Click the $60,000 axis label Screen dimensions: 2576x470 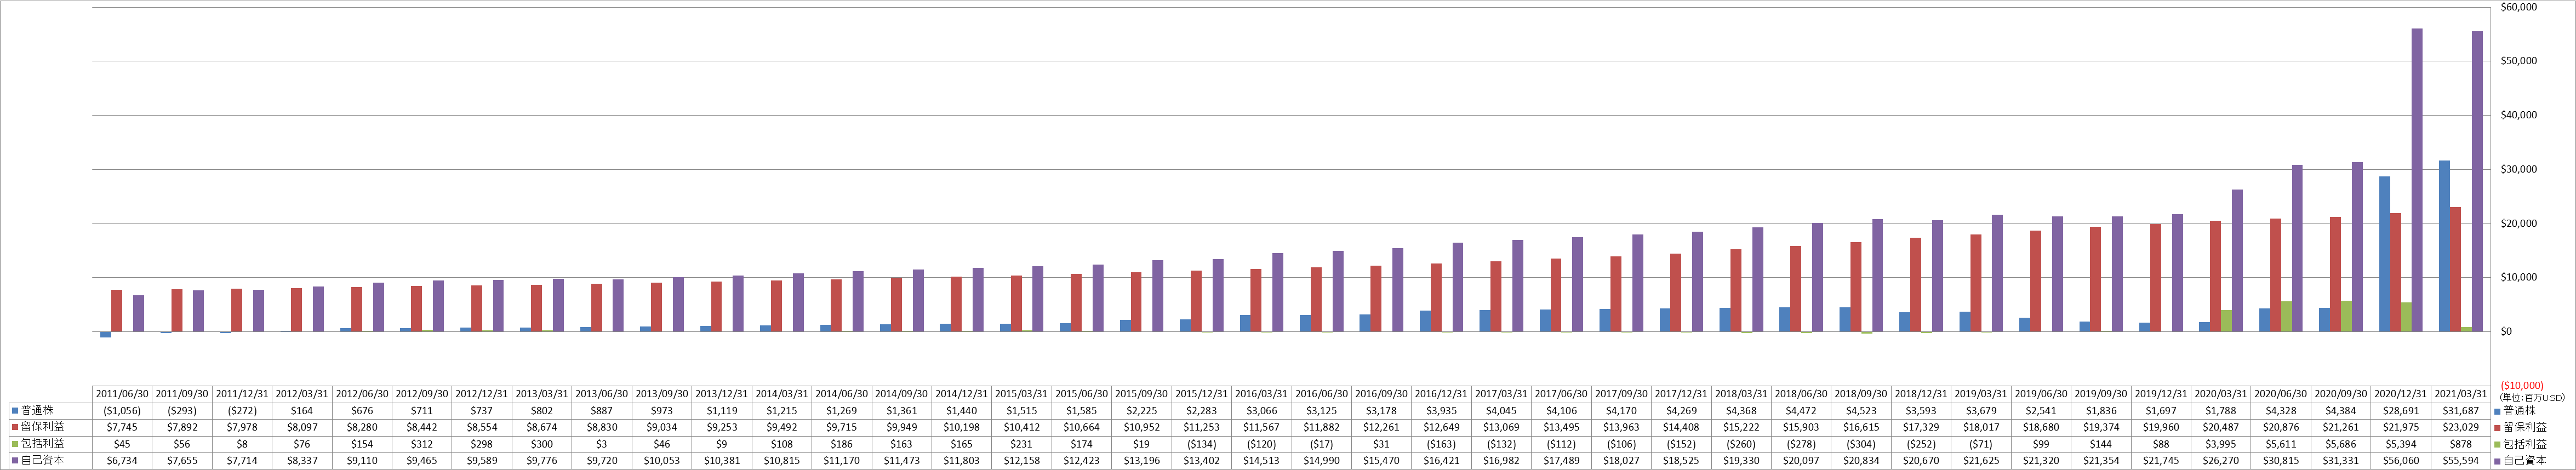pyautogui.click(x=2518, y=7)
